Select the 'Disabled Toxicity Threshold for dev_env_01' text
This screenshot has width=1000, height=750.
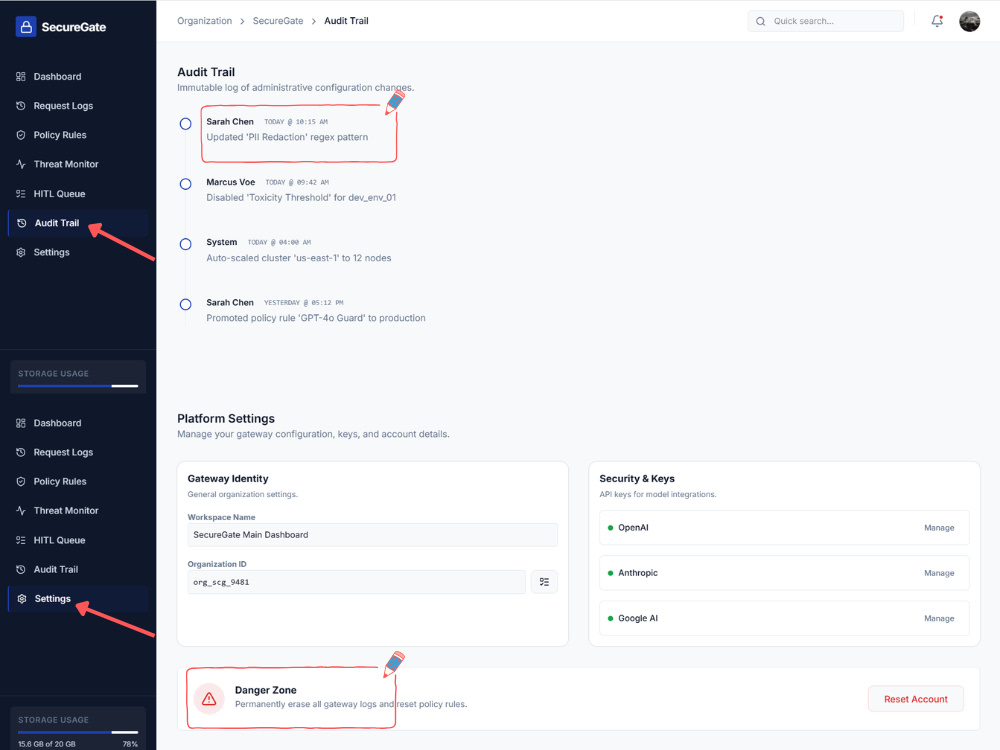coord(301,198)
